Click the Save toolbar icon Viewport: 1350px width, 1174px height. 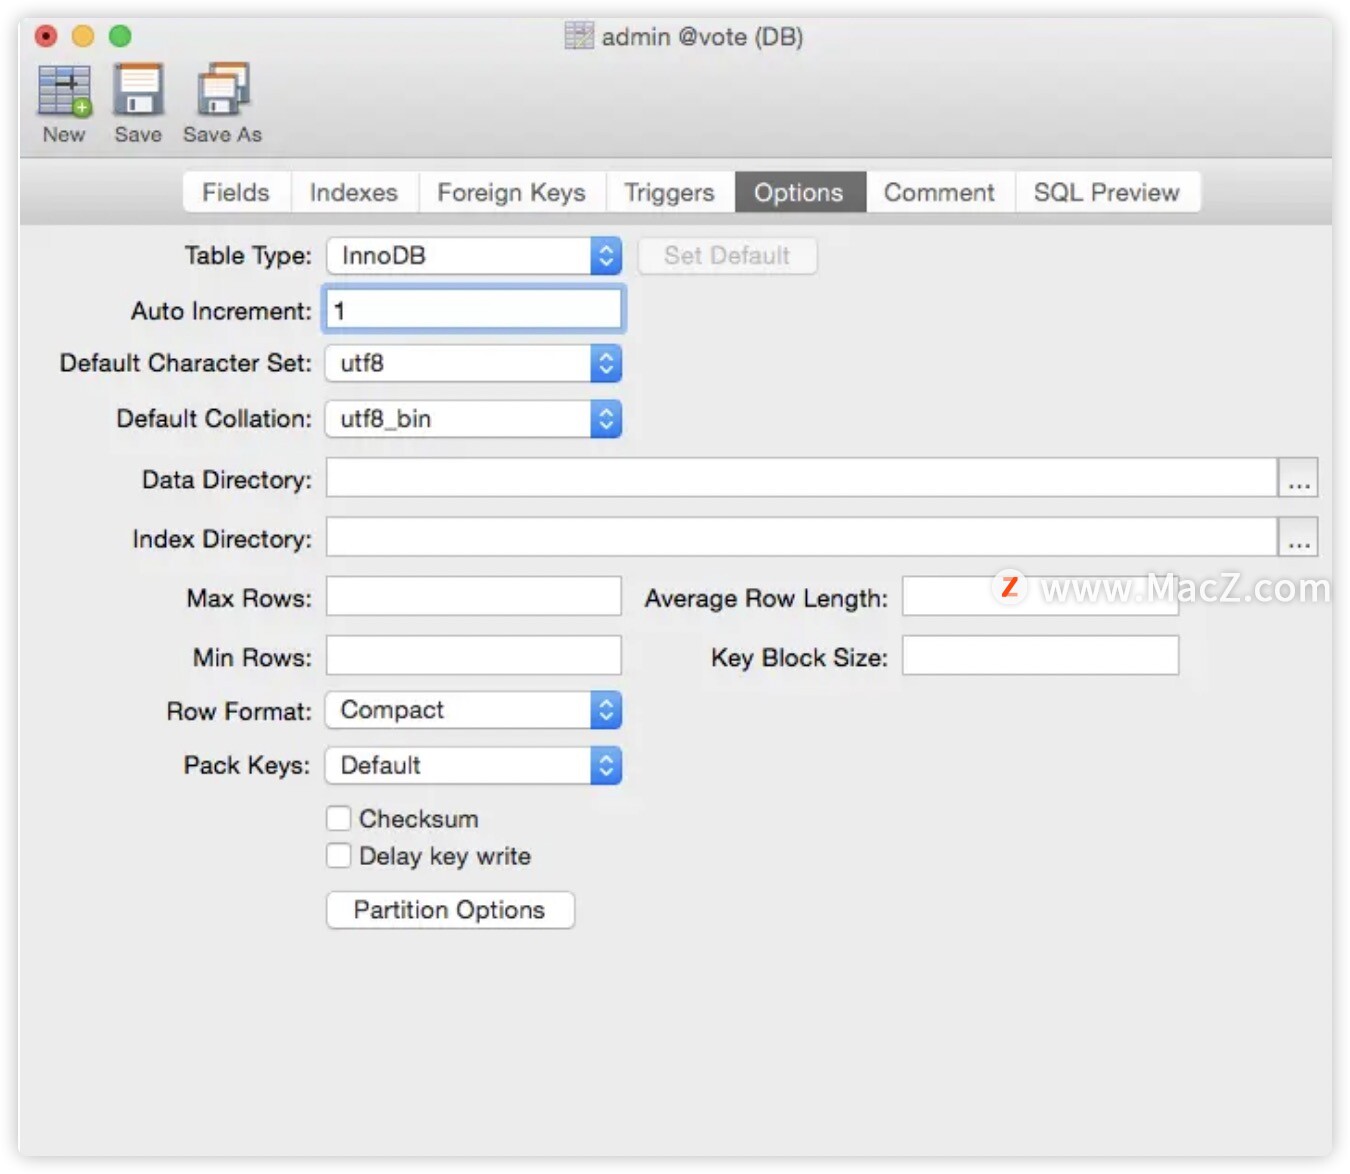click(138, 91)
